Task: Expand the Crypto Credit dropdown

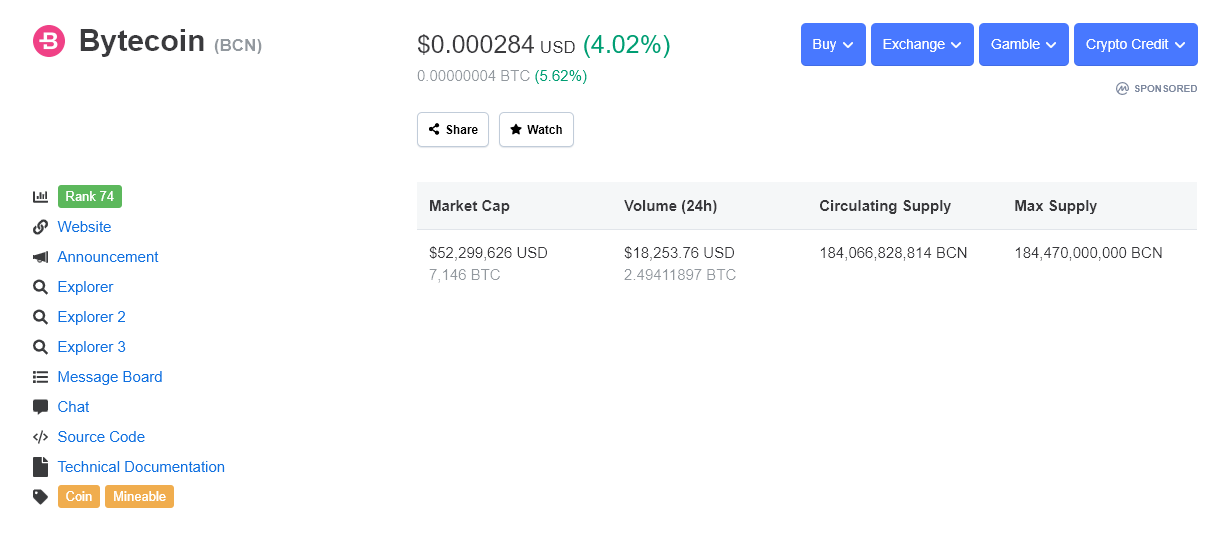Action: tap(1136, 45)
